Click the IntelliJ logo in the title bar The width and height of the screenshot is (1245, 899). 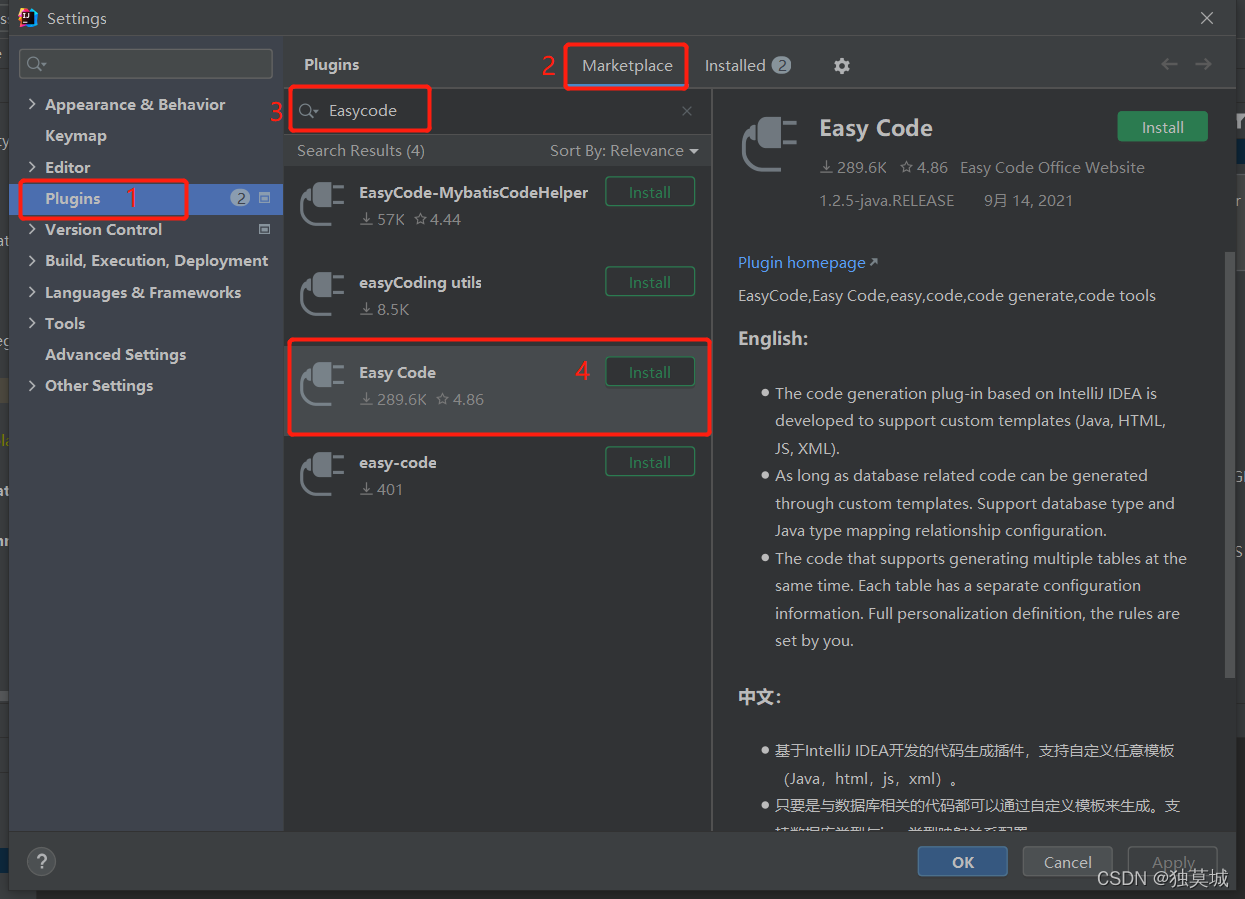coord(28,18)
